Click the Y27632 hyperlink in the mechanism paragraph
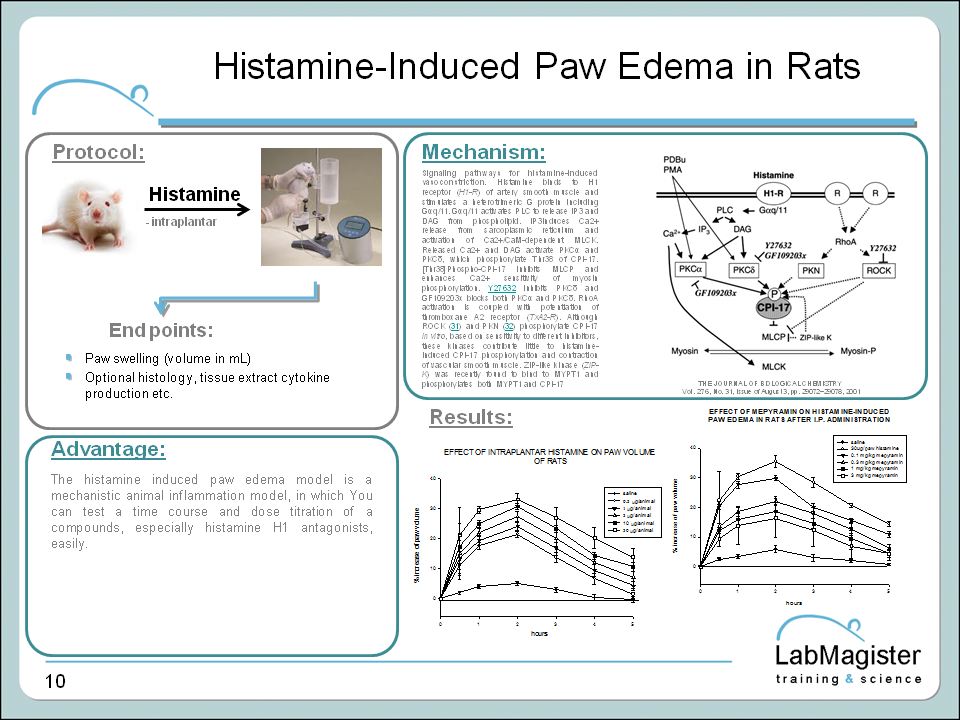 [501, 288]
